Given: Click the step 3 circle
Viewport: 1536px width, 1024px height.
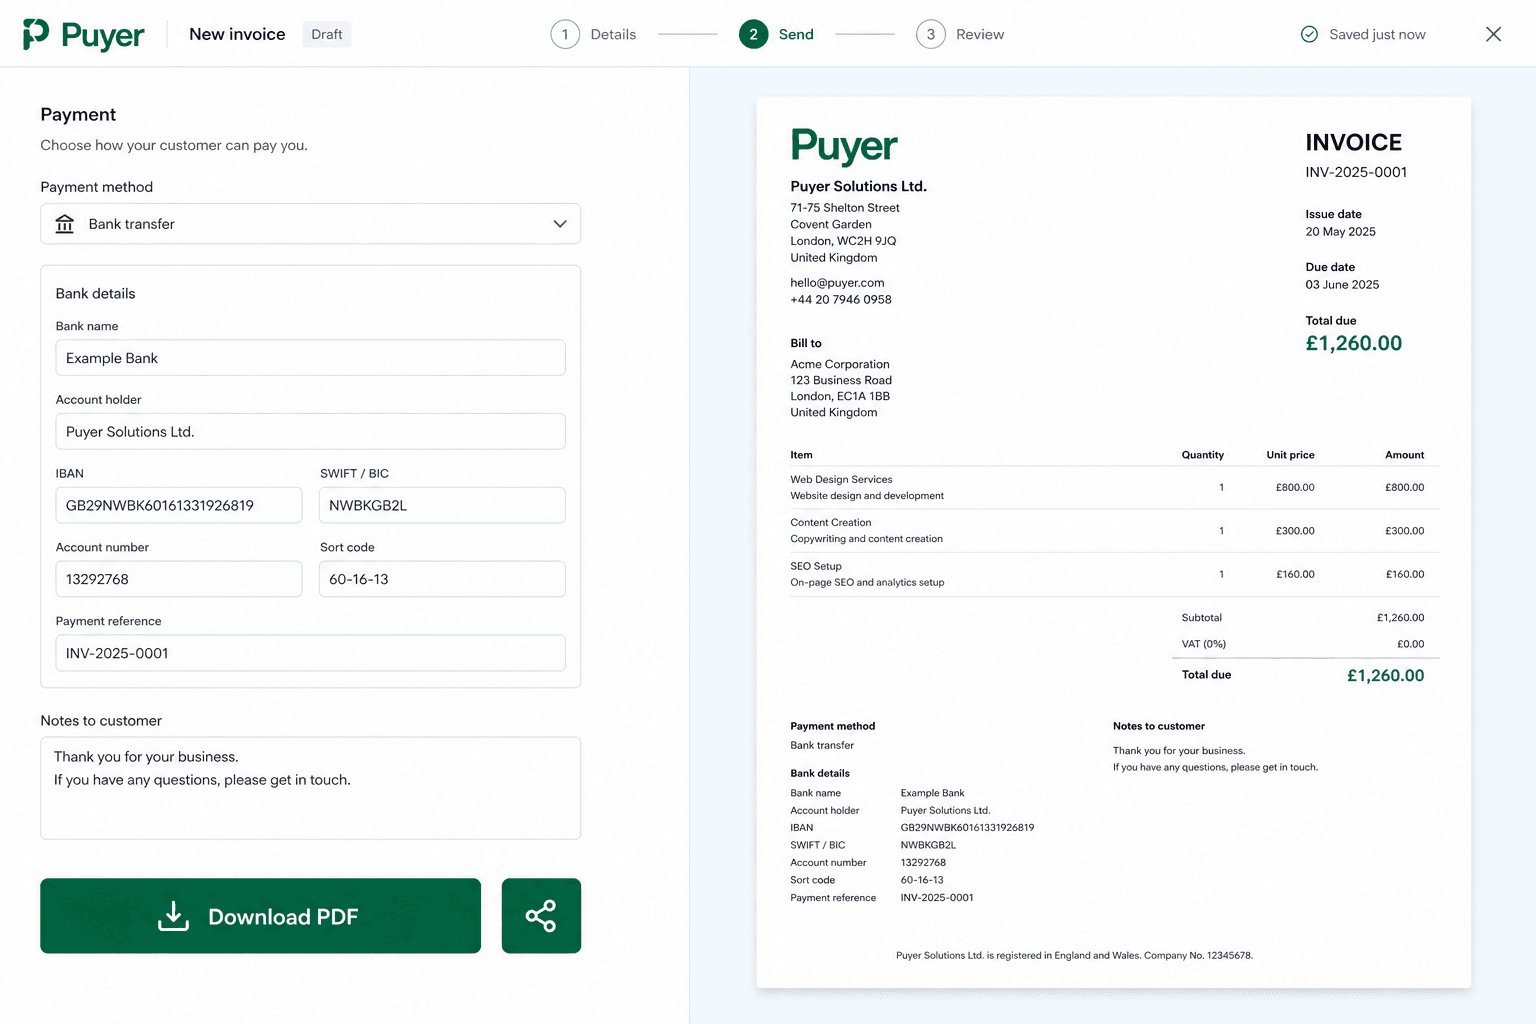Looking at the screenshot, I should tap(931, 34).
